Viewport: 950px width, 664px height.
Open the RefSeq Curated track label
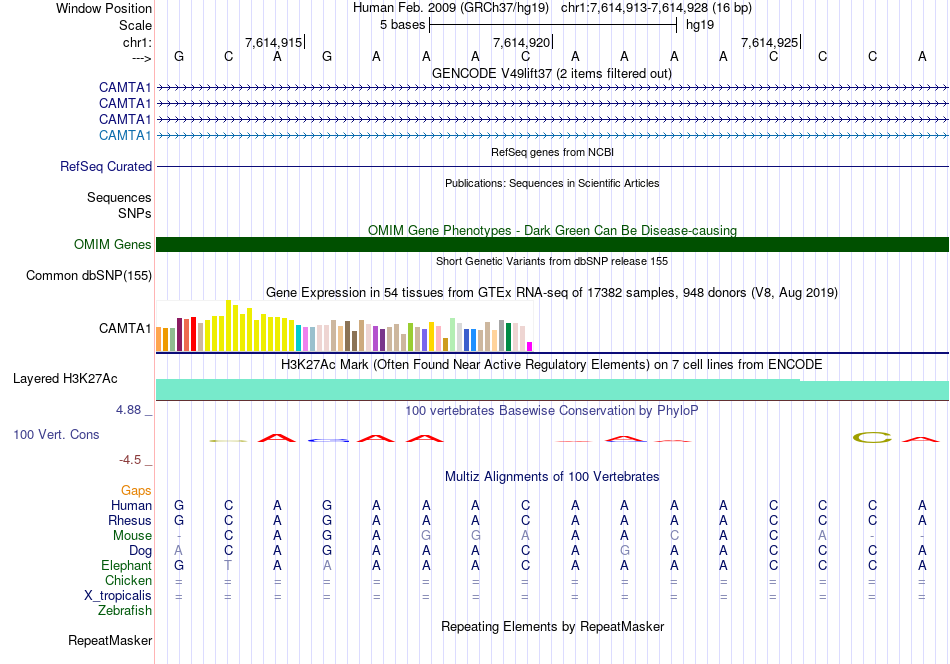[x=106, y=167]
